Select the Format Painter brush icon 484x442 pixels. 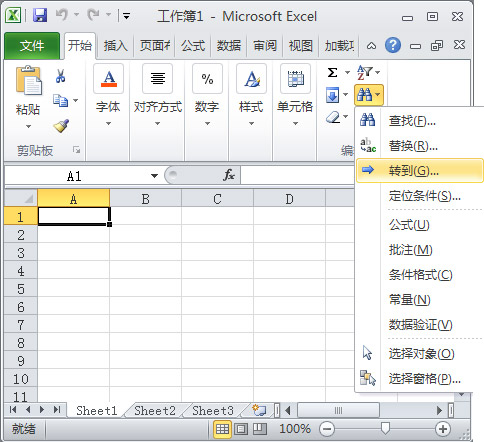(x=61, y=126)
